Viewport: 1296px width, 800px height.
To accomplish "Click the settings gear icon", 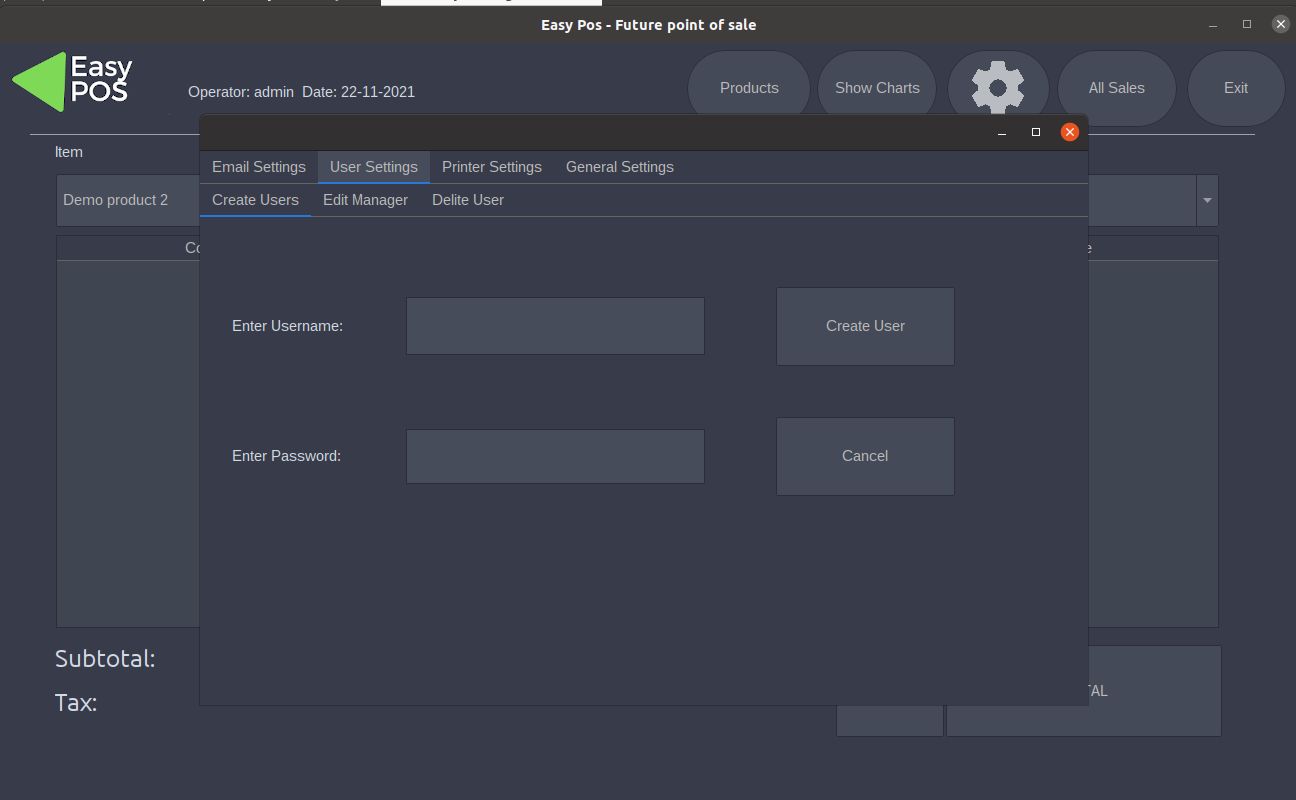I will [x=997, y=88].
